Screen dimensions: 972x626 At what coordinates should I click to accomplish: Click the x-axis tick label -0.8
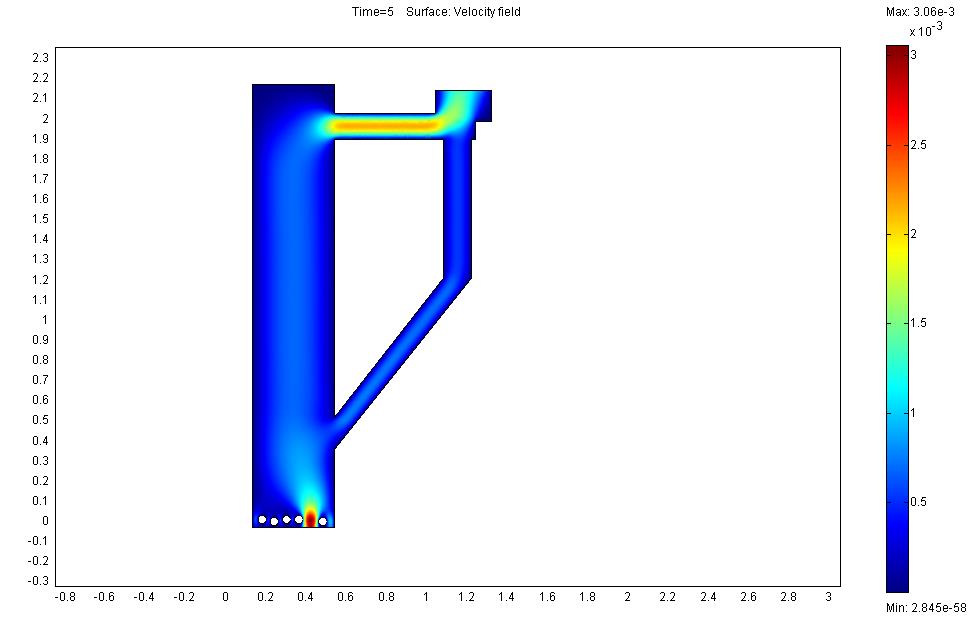(64, 597)
